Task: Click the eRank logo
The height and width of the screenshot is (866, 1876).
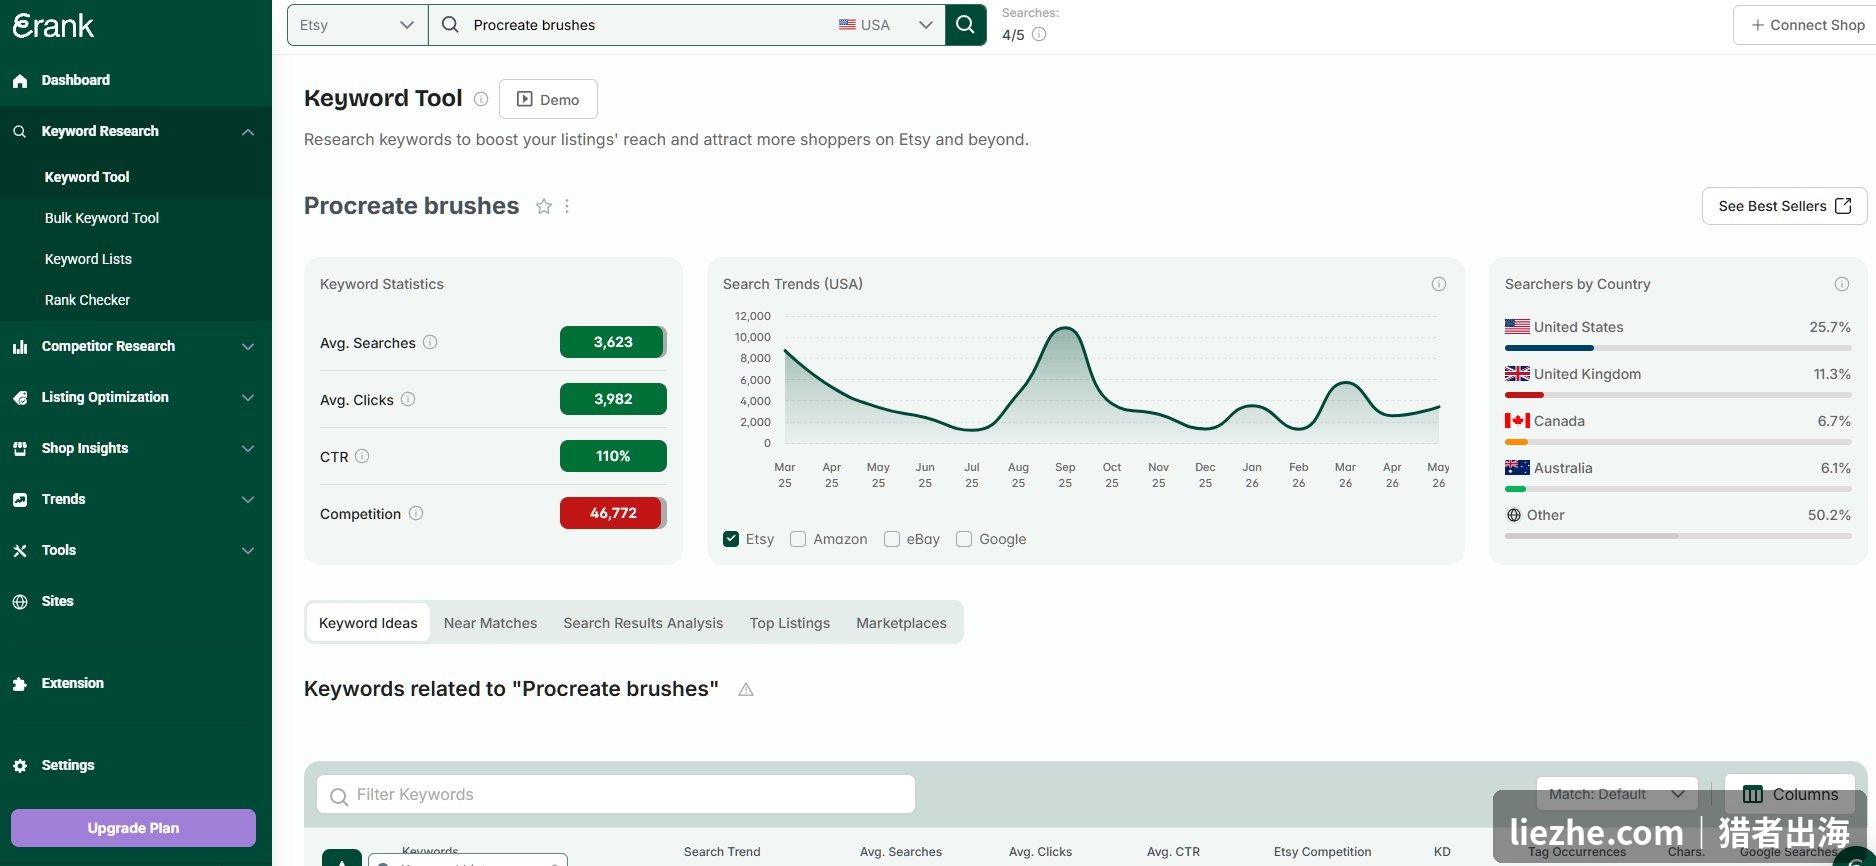Action: pos(53,26)
